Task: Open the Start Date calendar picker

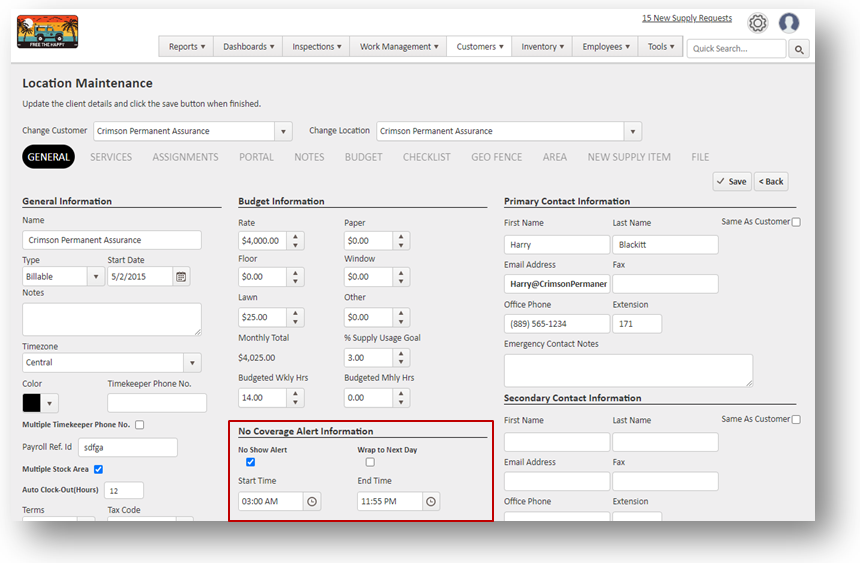Action: pos(181,276)
